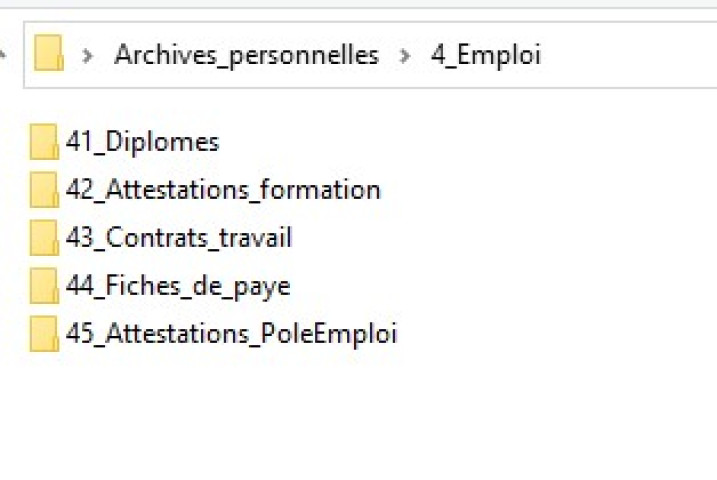Expand the chevron before Archives_personnelles
This screenshot has height=480, width=717.
coord(88,55)
